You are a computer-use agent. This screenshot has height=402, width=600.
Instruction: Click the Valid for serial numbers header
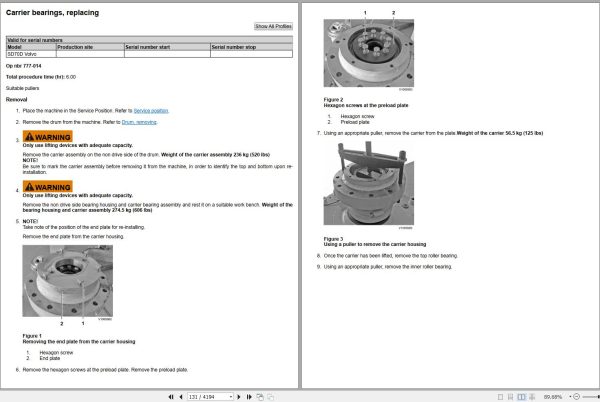click(x=149, y=40)
